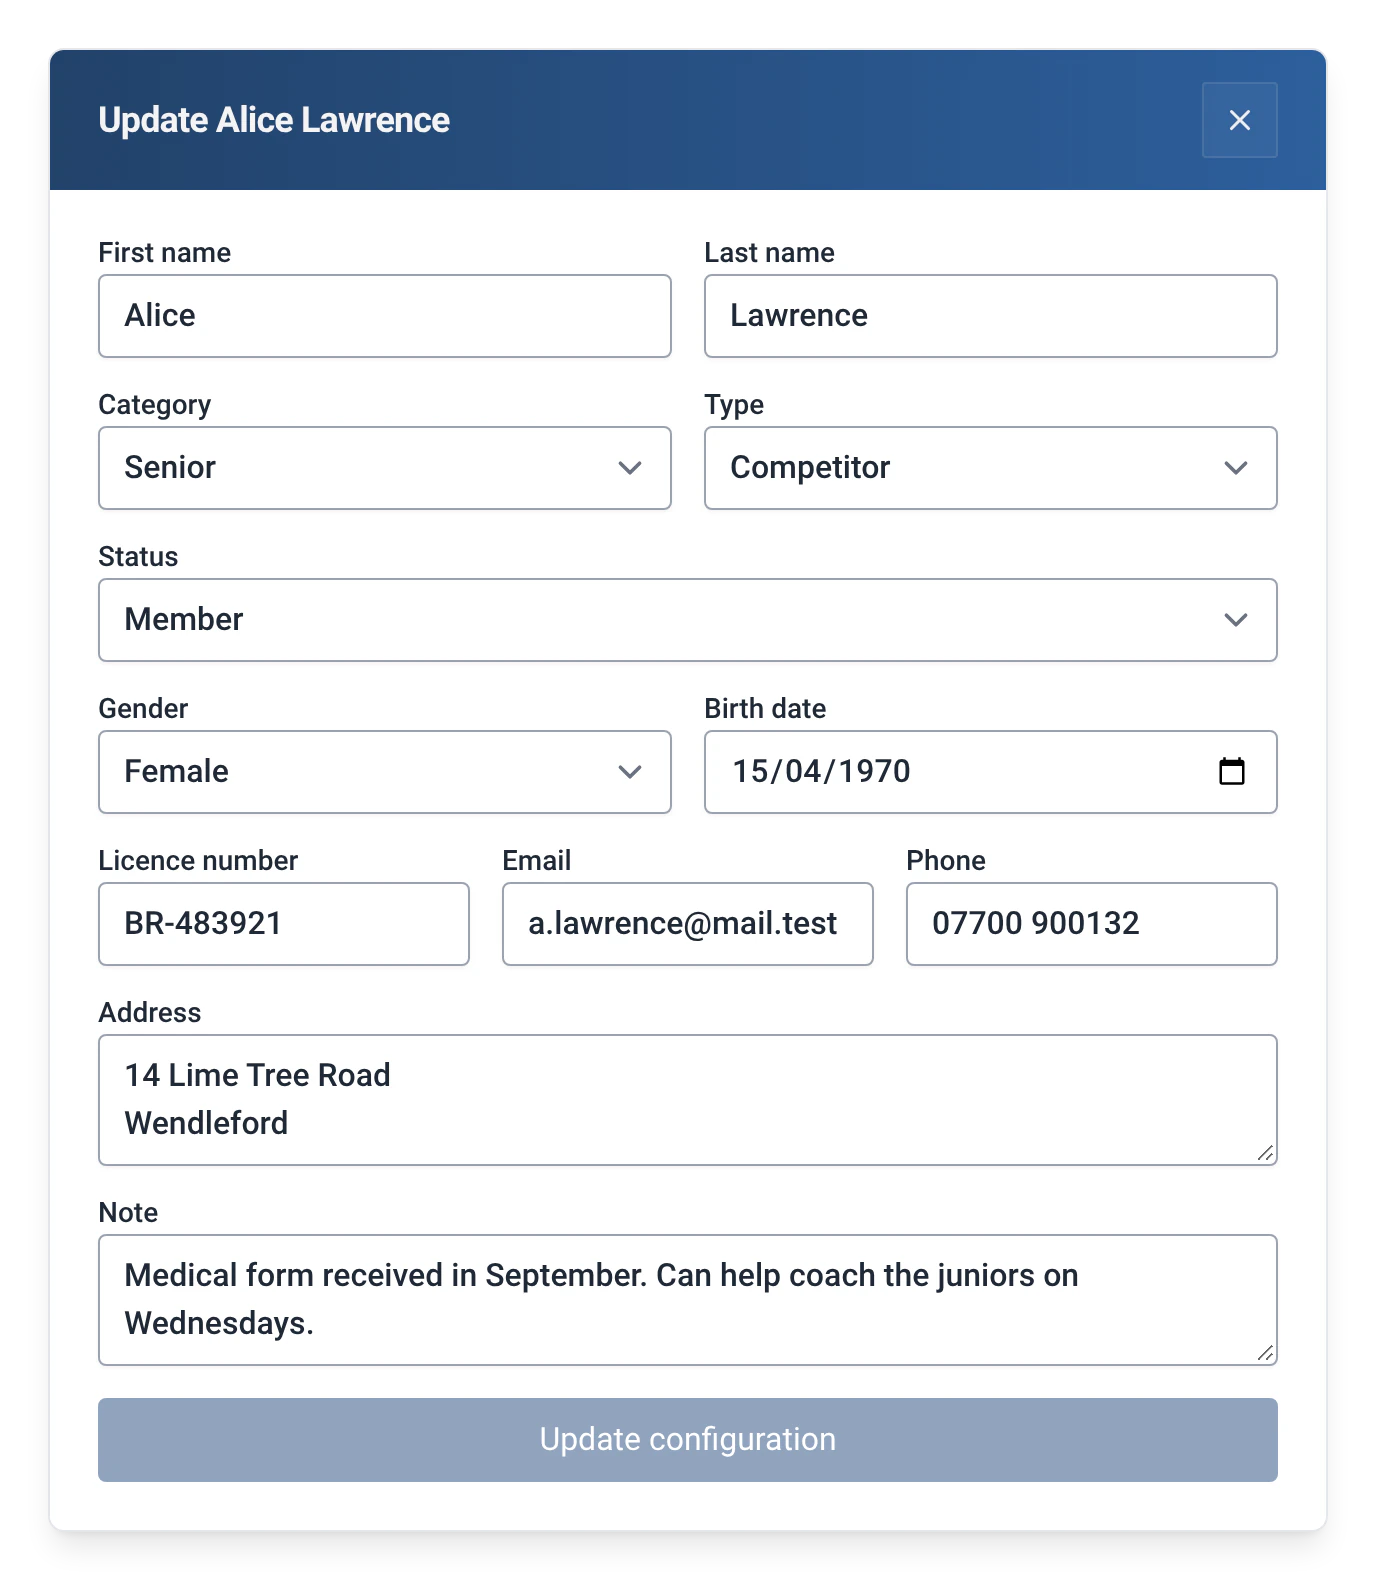Screen dimensions: 1376x1580
Task: Click the 'Phone' label
Action: point(946,860)
